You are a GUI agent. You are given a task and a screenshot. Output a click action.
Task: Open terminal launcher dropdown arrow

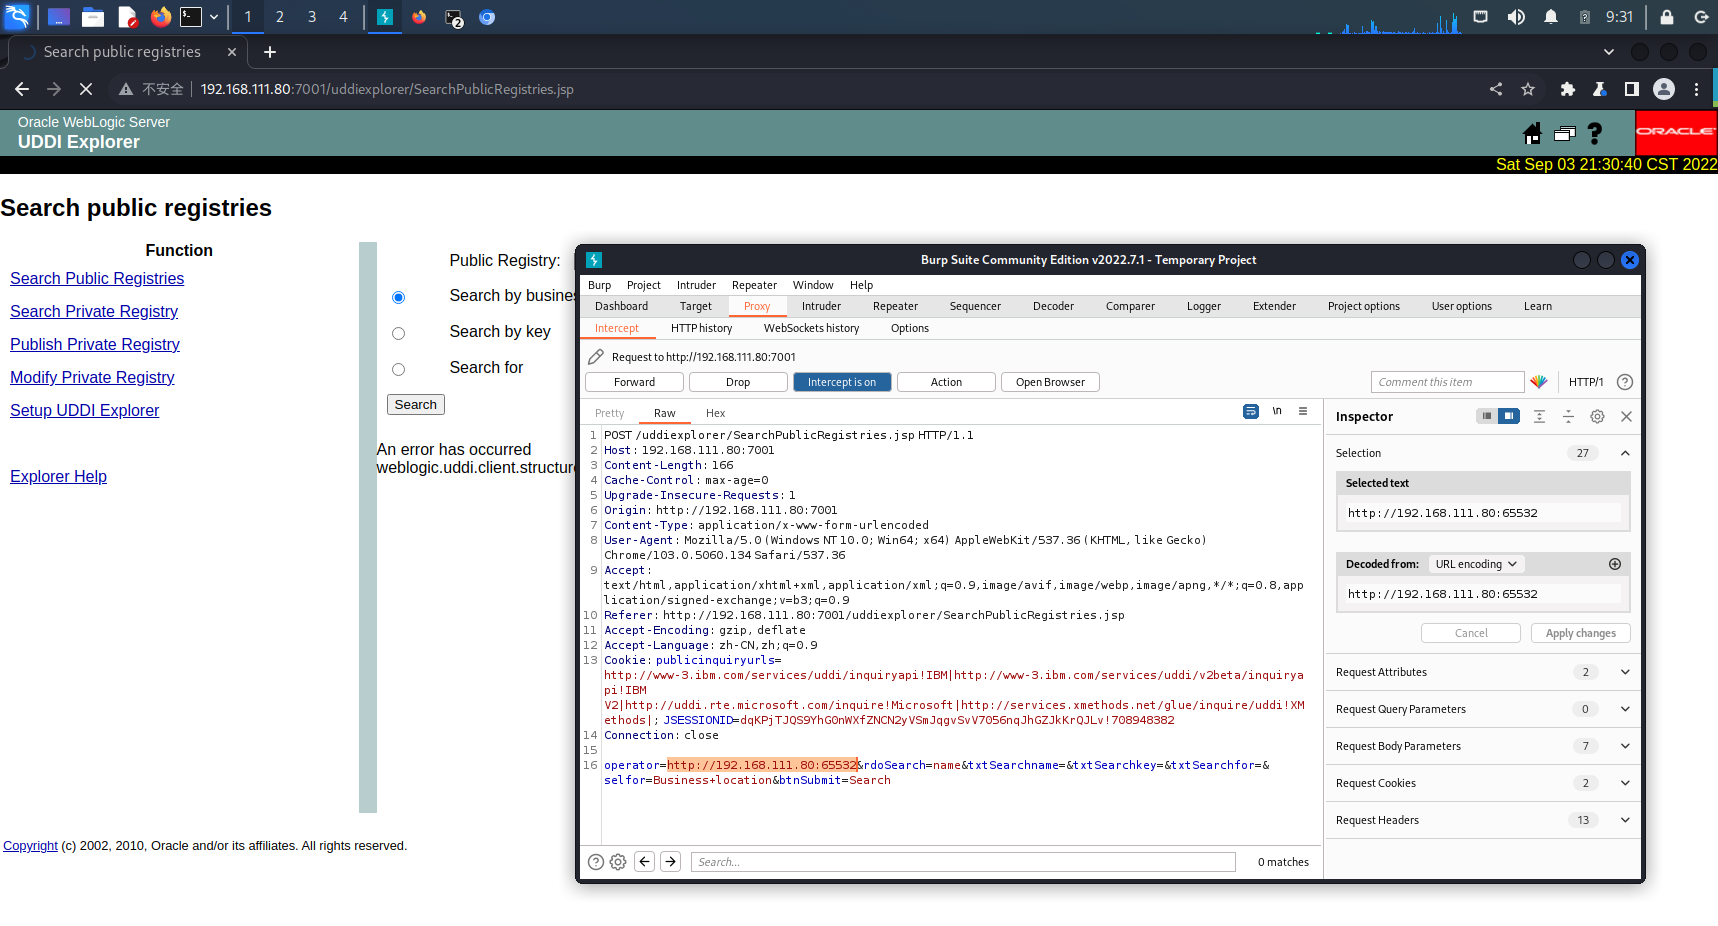(x=214, y=17)
